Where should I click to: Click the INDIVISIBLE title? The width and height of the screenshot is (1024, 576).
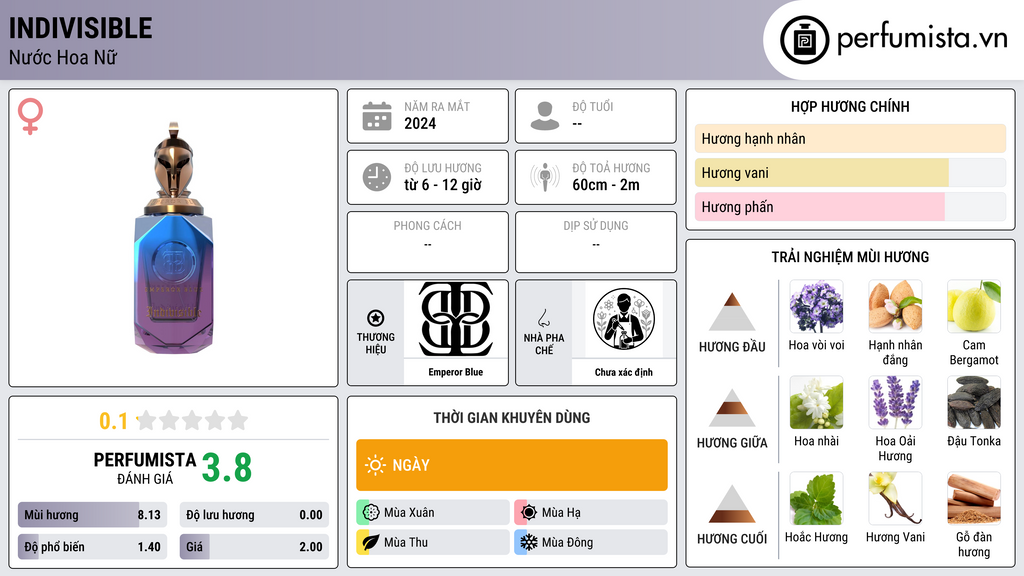[81, 28]
